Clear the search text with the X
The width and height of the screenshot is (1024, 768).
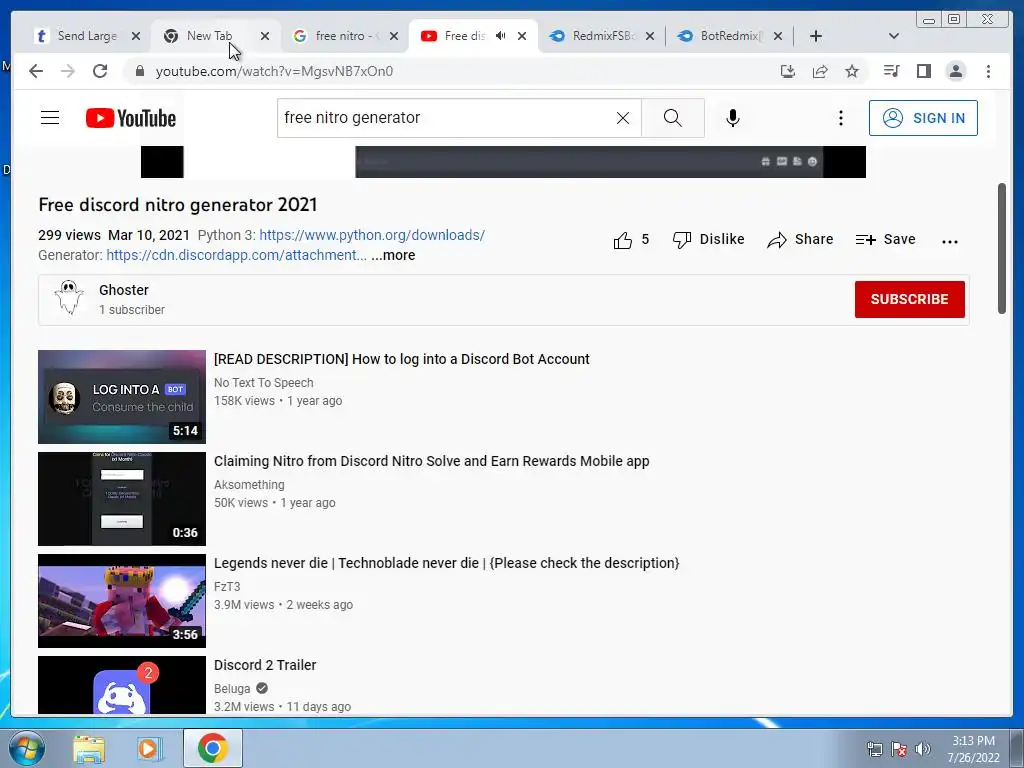623,118
